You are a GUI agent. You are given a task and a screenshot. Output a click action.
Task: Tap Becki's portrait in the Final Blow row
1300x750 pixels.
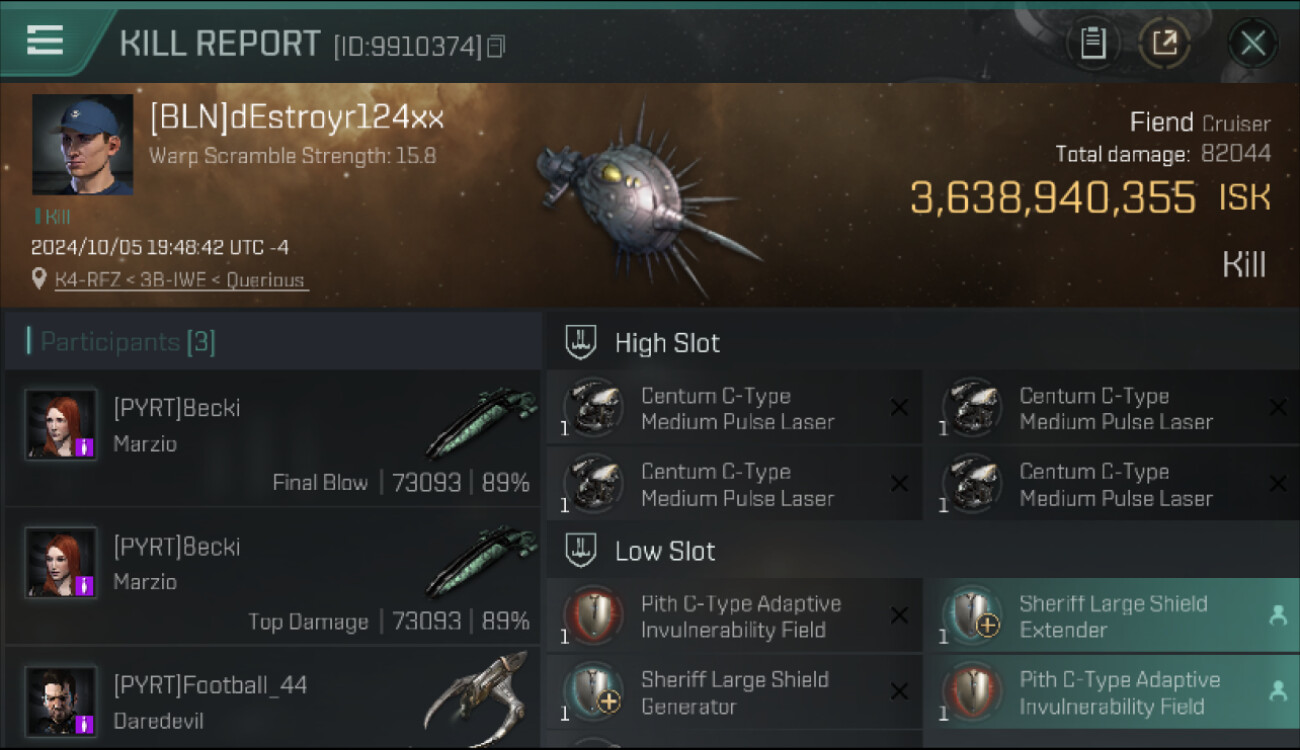pos(61,424)
